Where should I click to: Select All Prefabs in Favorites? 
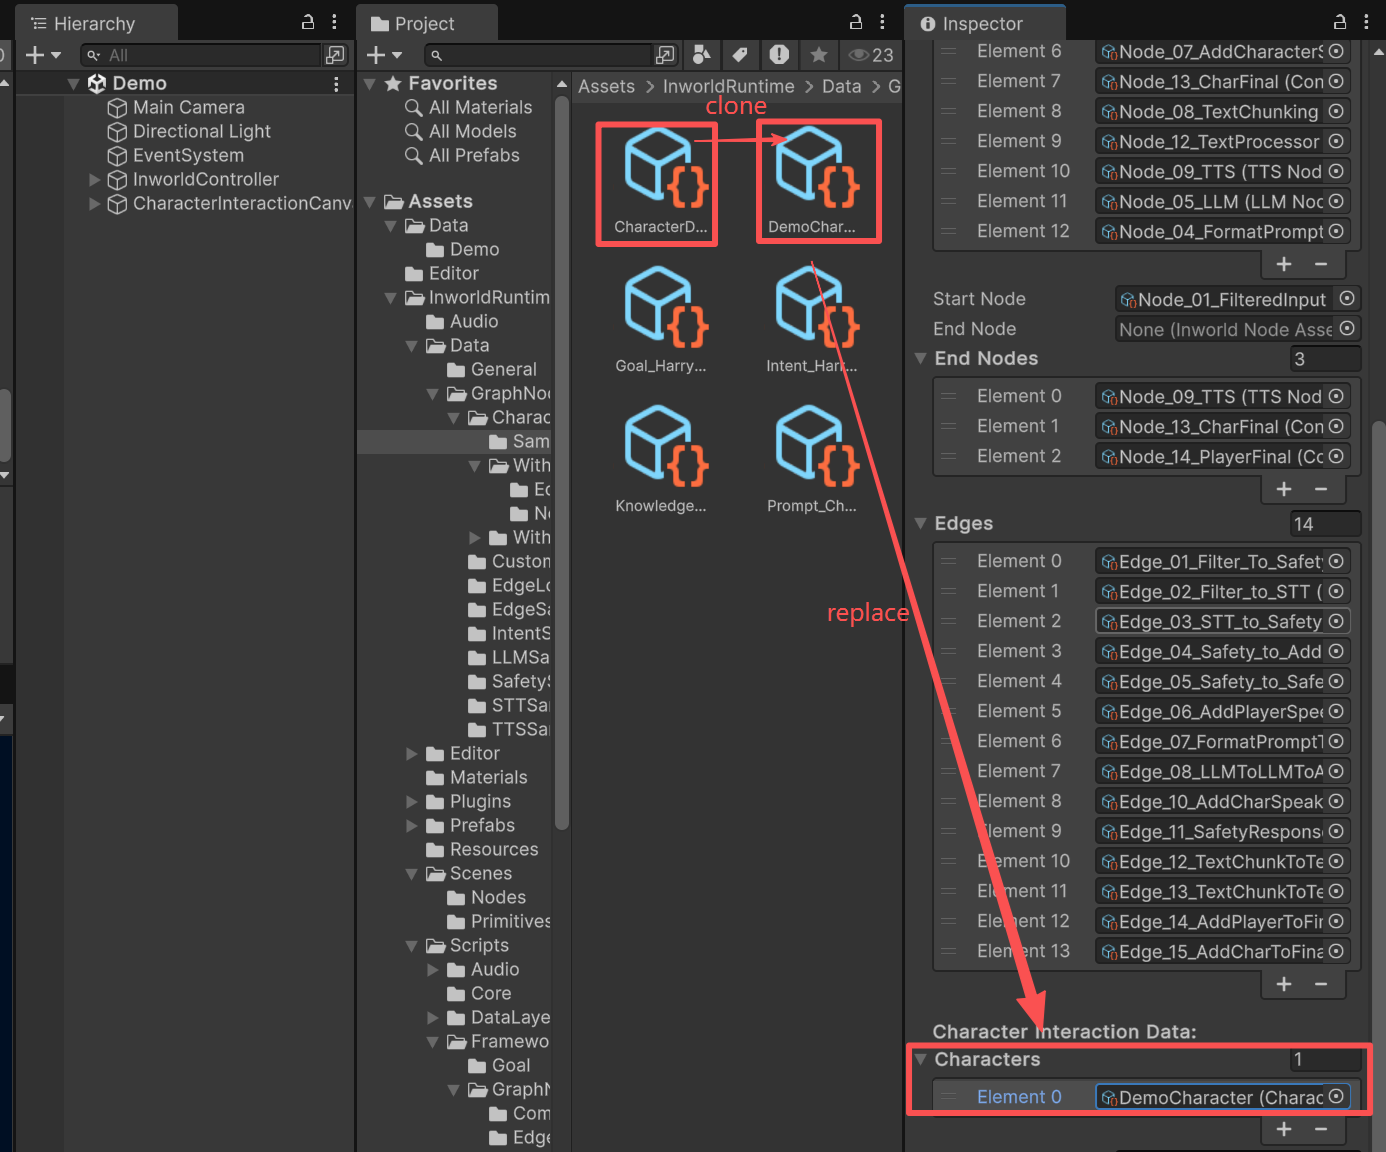click(462, 155)
